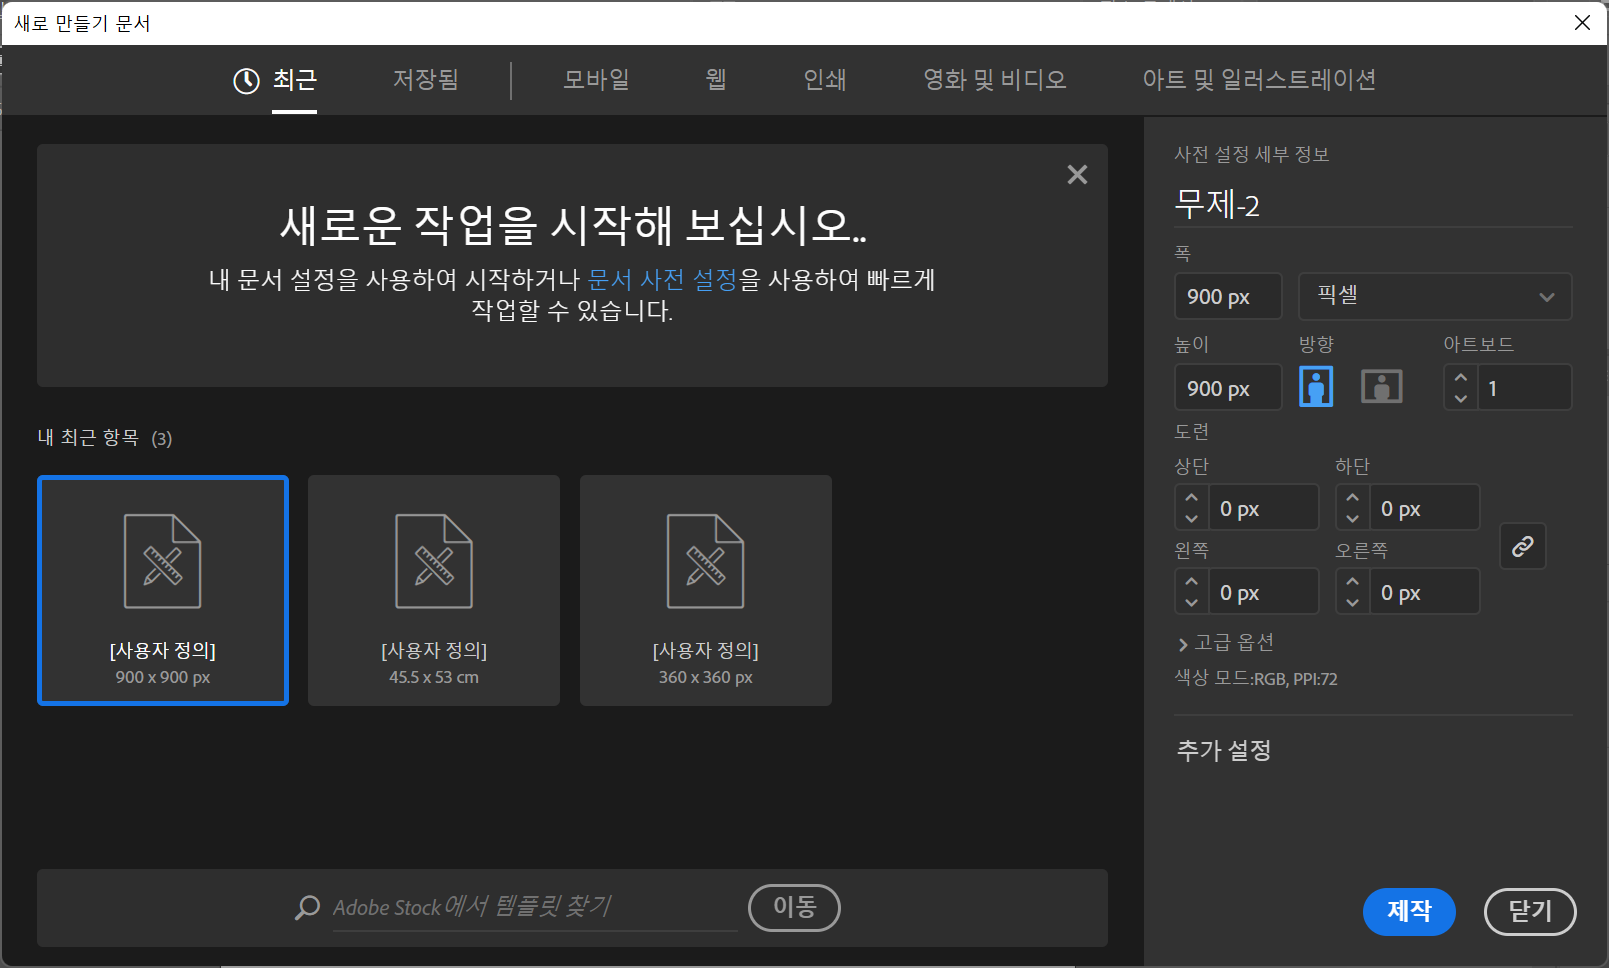Screen dimensions: 1609x968
Task: Click the 아트보드 count field
Action: click(1524, 388)
